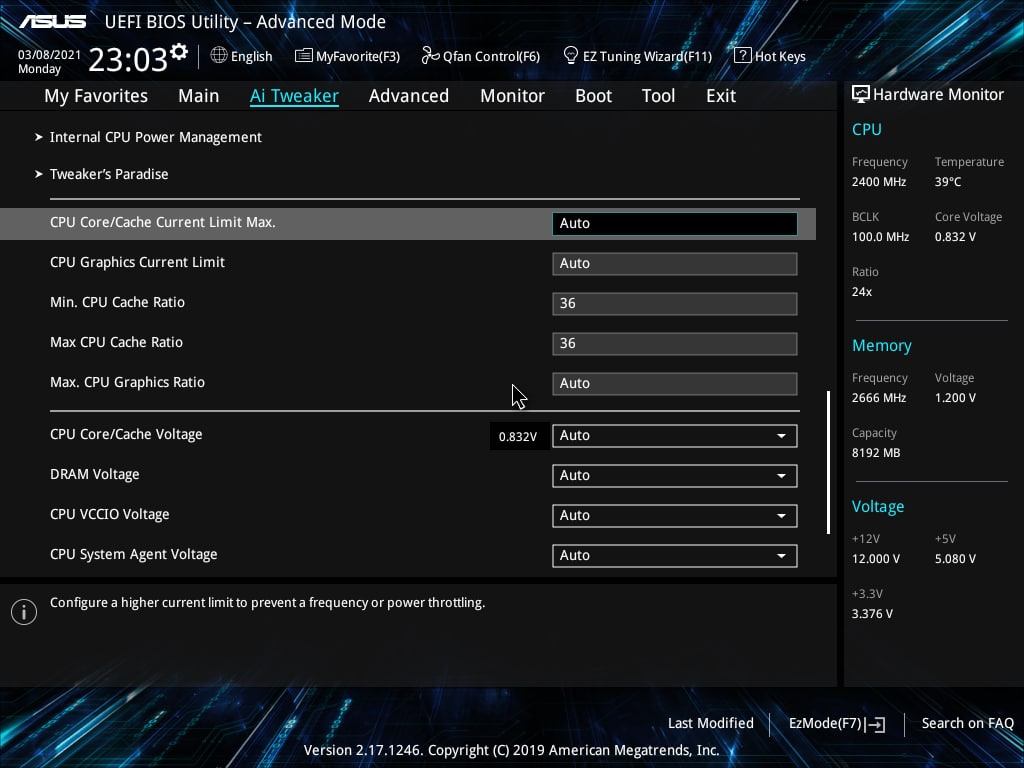Viewport: 1024px width, 768px height.
Task: Click Max CPU Cache Ratio value field
Action: click(675, 344)
